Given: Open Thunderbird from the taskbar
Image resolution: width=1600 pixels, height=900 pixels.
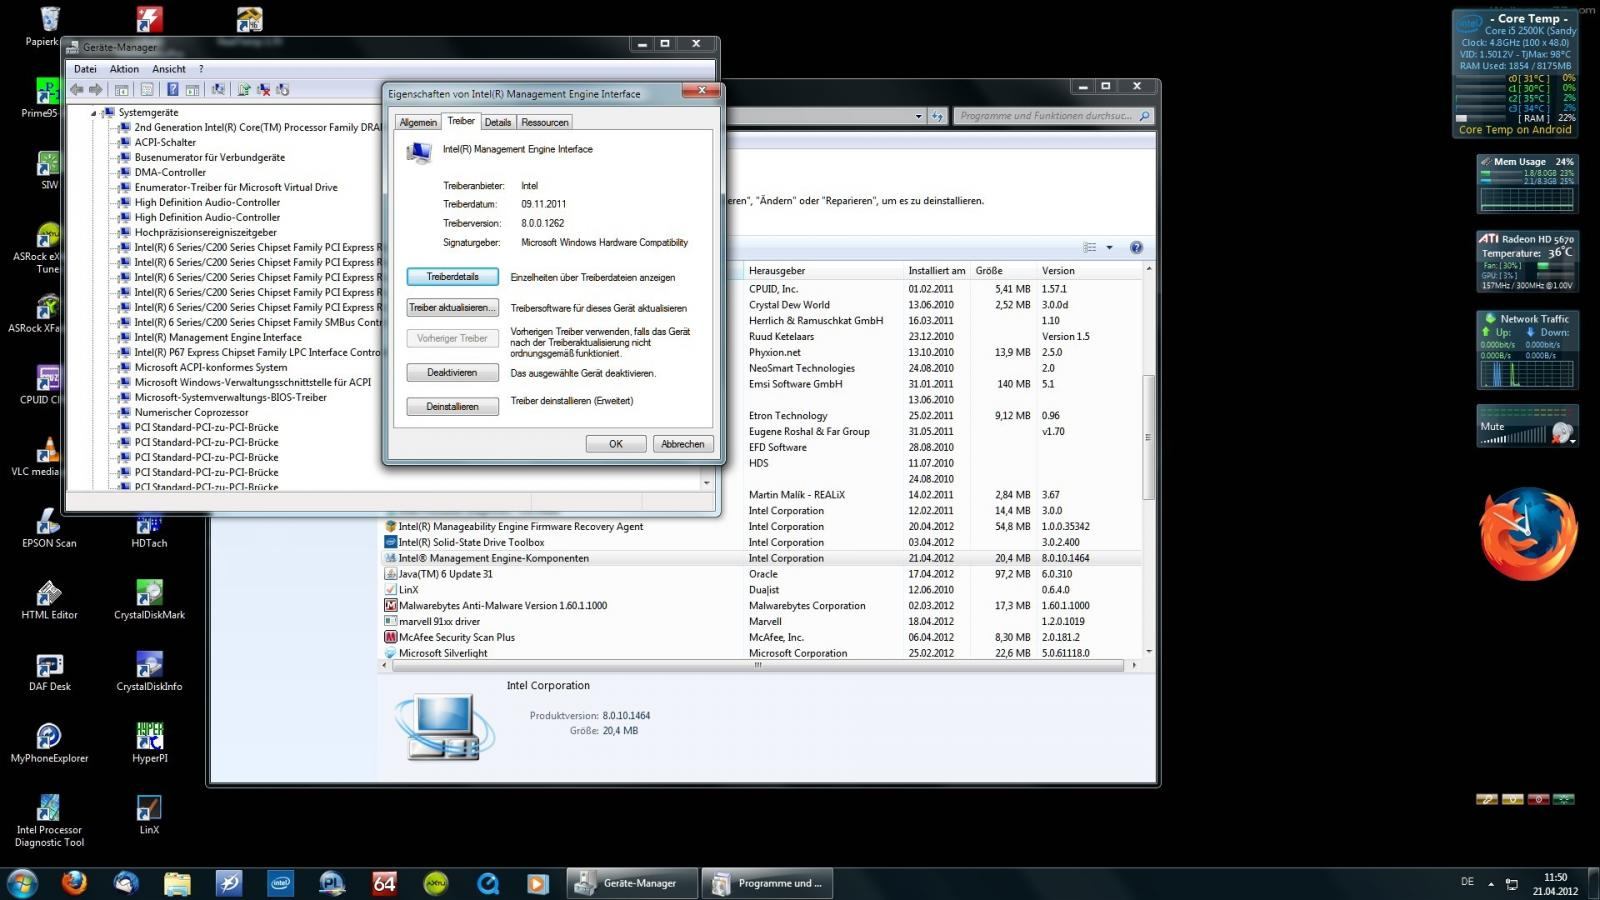Looking at the screenshot, I should coord(126,883).
